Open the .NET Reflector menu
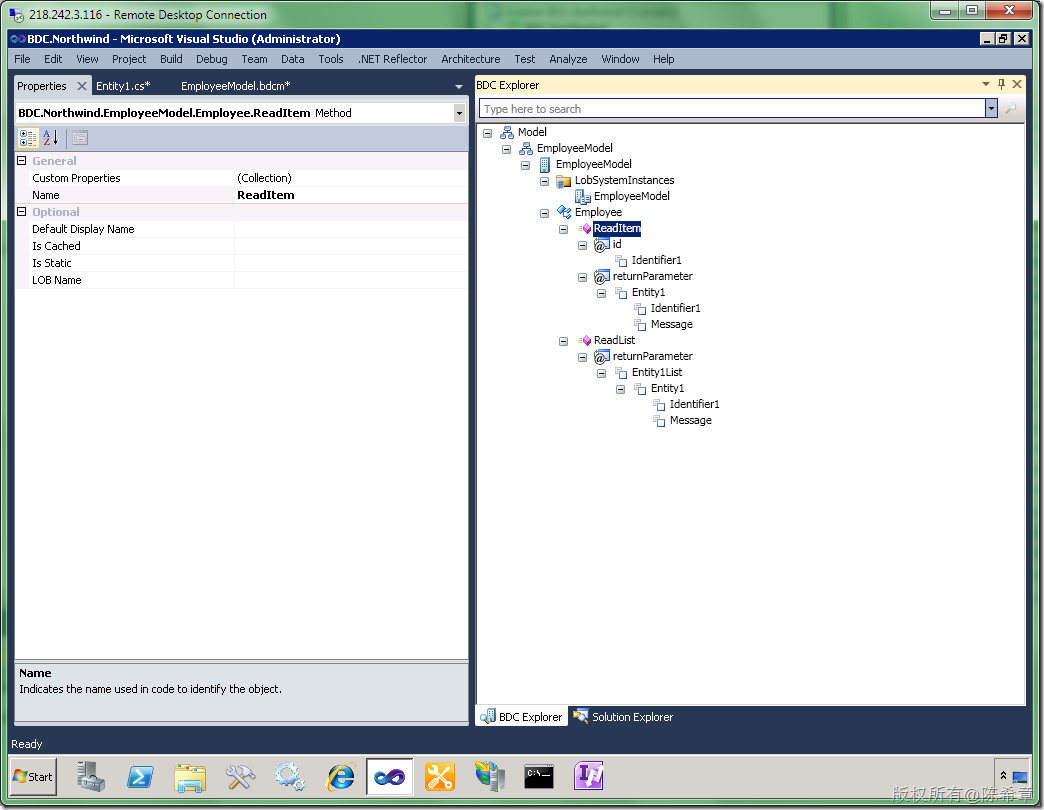This screenshot has width=1044, height=810. (x=393, y=59)
